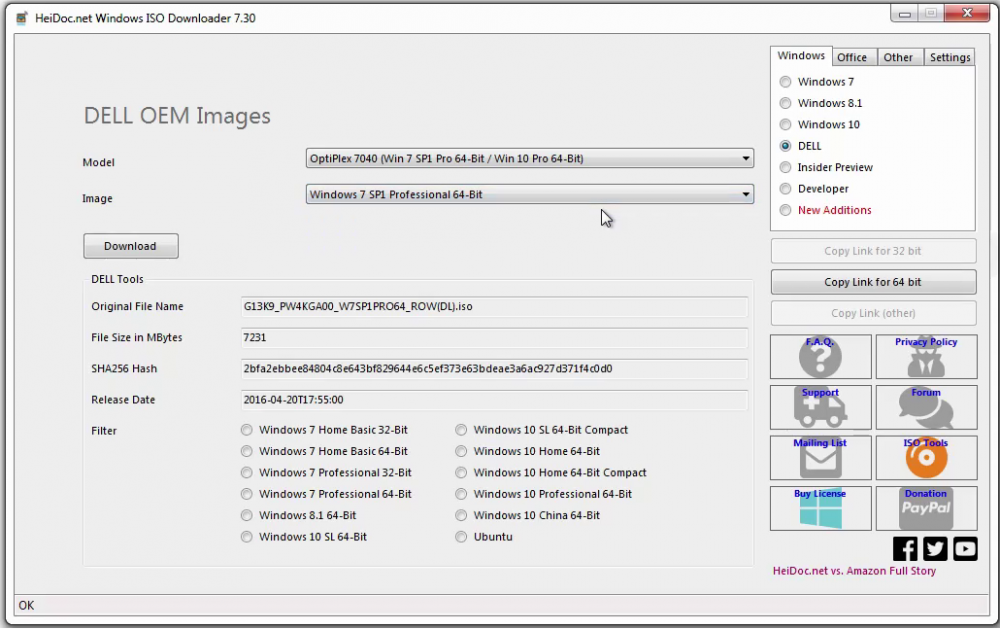
Task: Open the Facebook icon
Action: coord(905,548)
